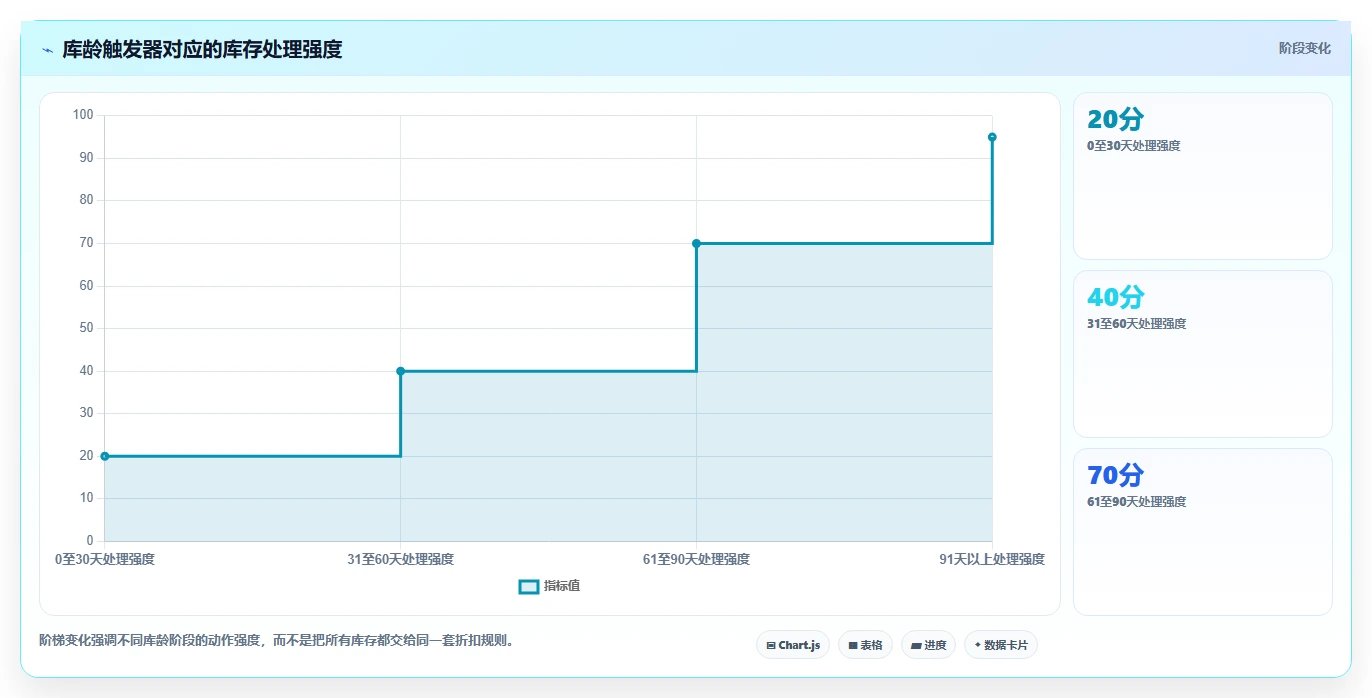Click the data point at value 40
1372x698 pixels.
(x=400, y=371)
